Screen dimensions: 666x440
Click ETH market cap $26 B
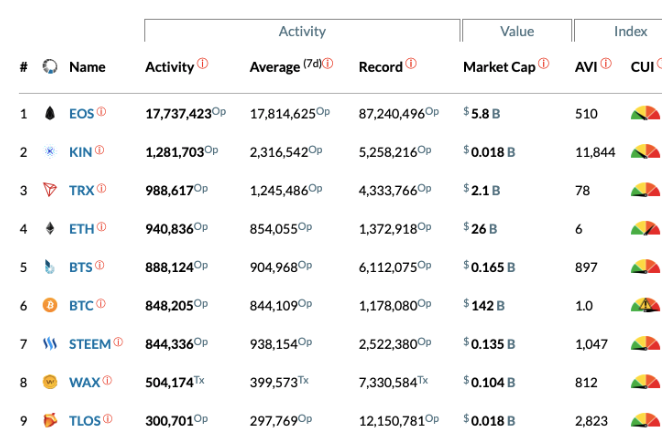pyautogui.click(x=480, y=228)
